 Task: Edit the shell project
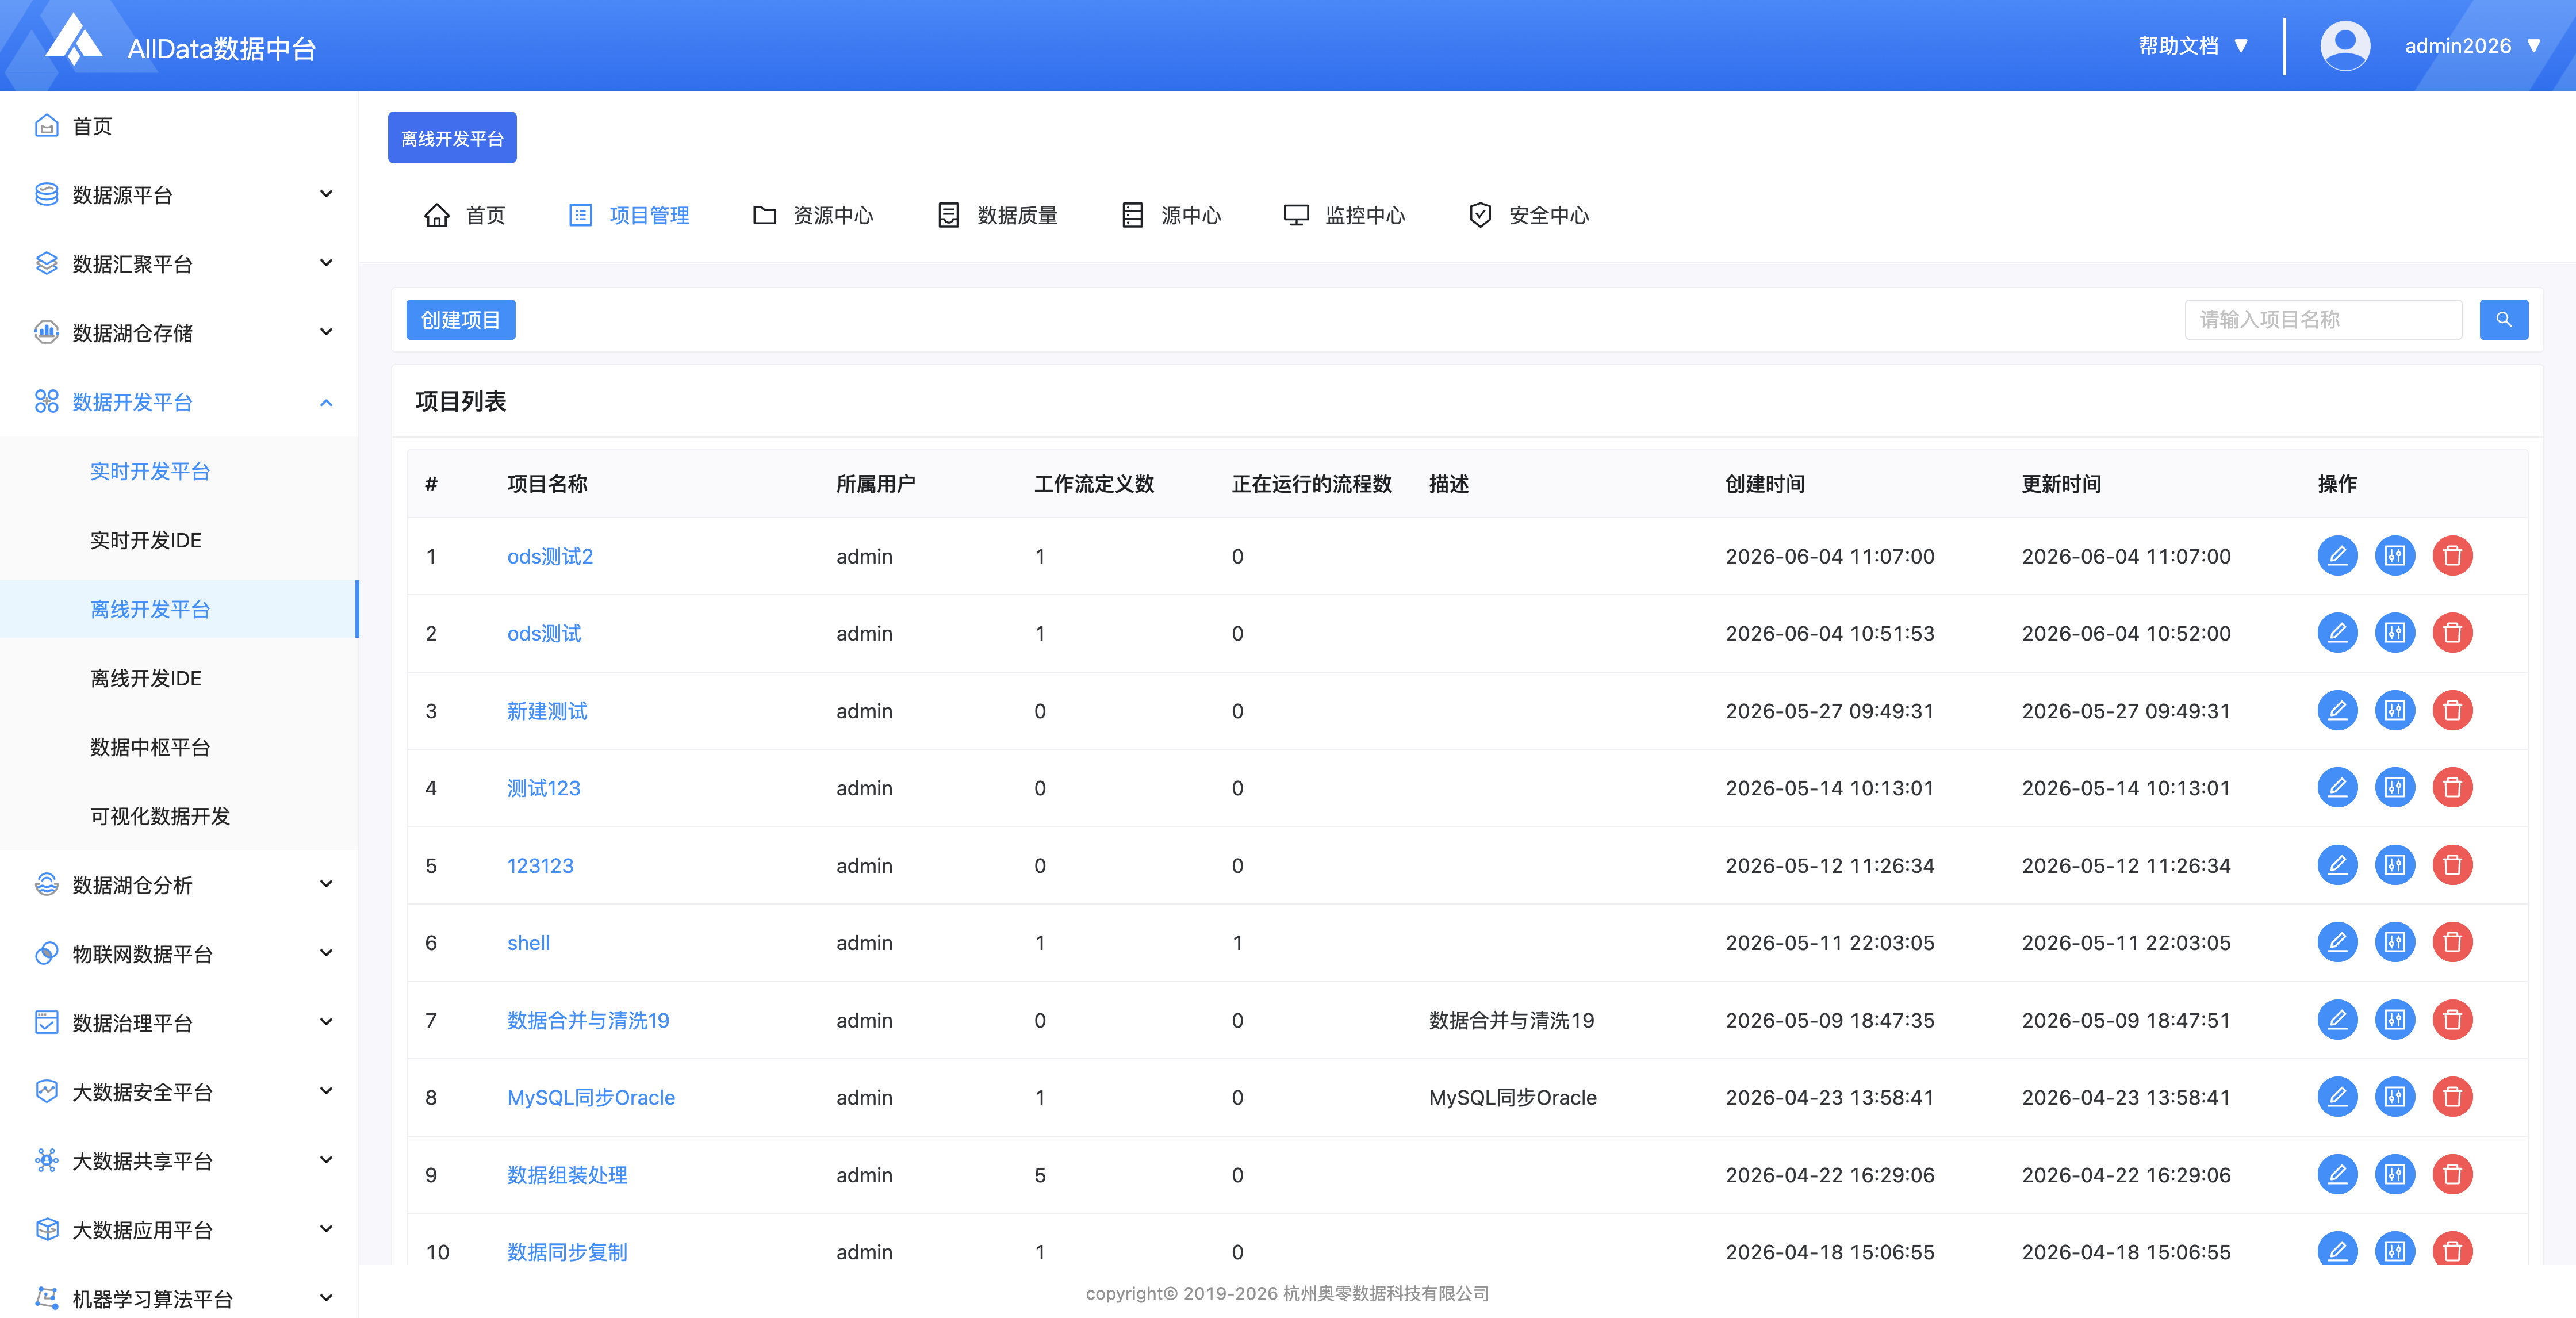(x=2337, y=942)
